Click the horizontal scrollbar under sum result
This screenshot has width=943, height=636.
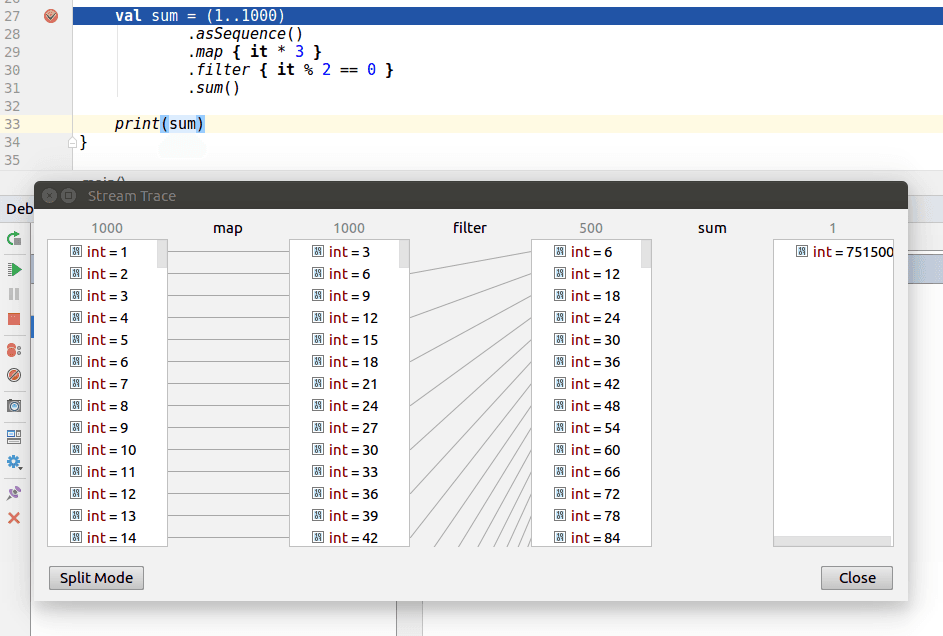click(832, 541)
